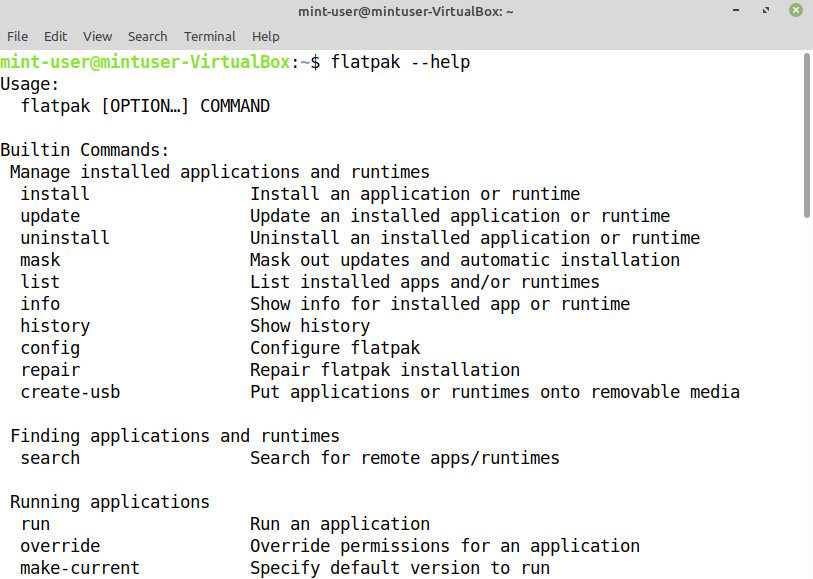Click the 'create-usb' command name

[x=70, y=392]
